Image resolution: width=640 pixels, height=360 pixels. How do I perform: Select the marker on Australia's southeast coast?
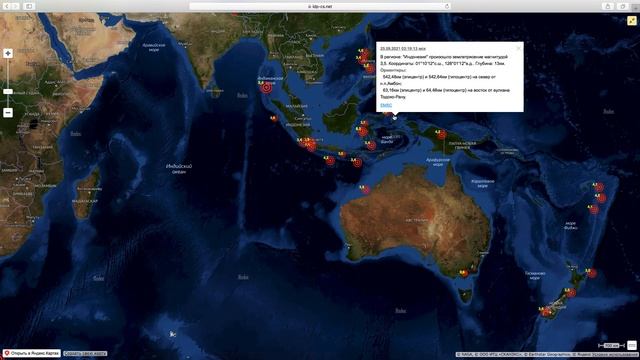464,273
